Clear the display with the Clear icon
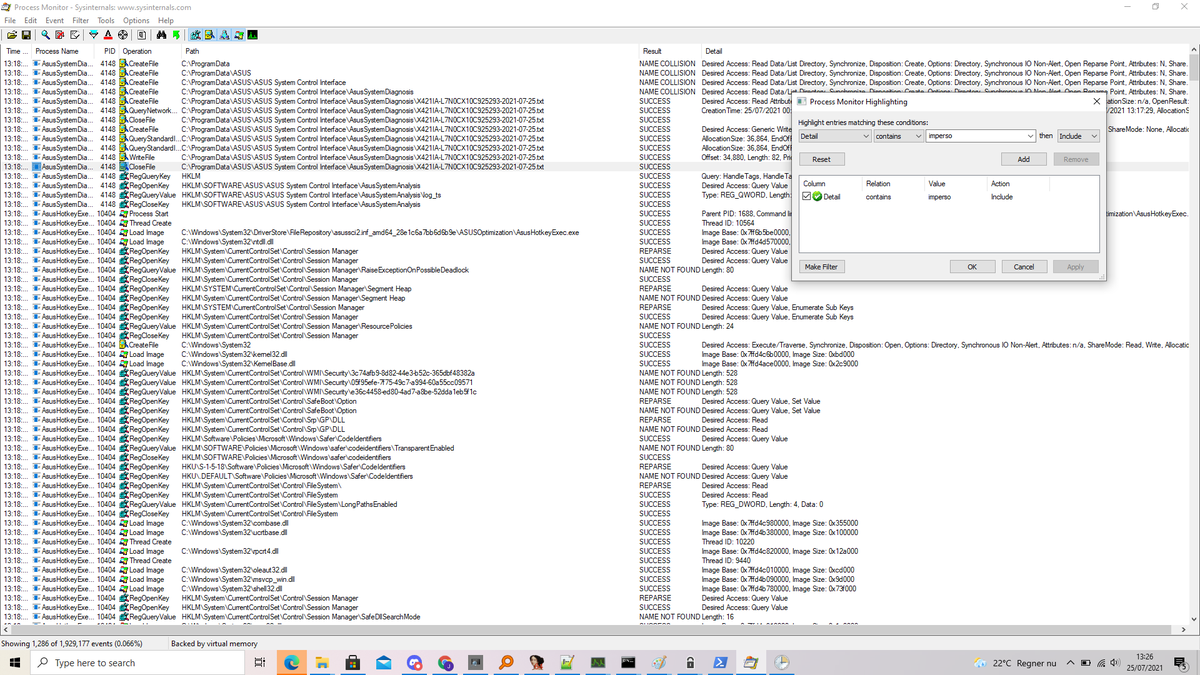 point(75,35)
